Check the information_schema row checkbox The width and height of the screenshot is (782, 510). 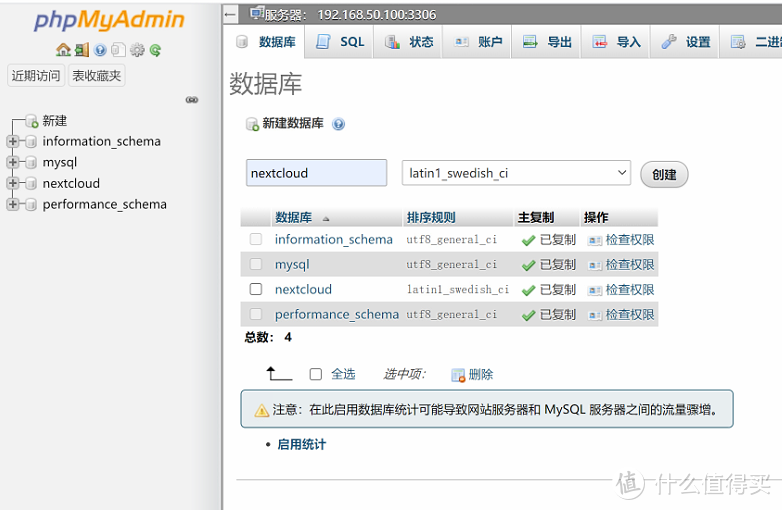click(256, 239)
